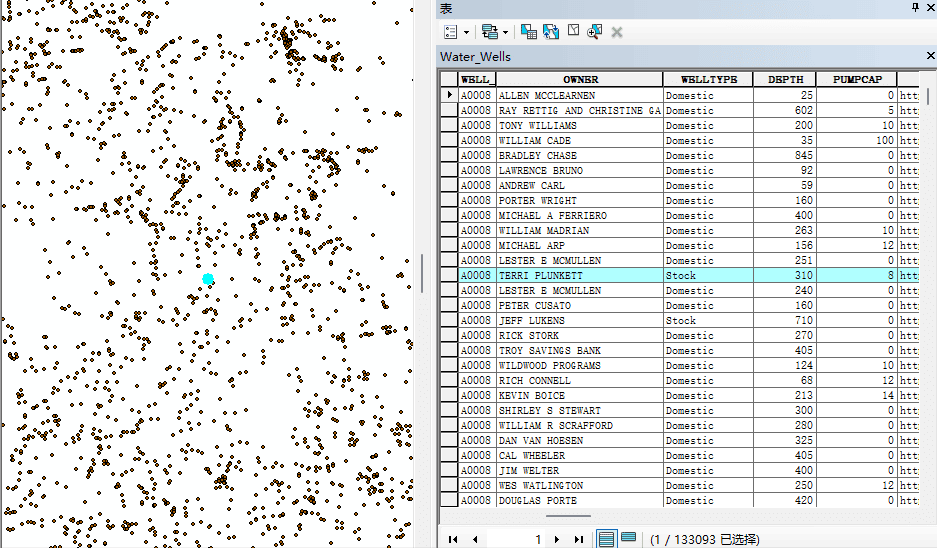Click owner cell WILDWOOD PROGRAMS
Viewport: 937px width, 548px height.
pyautogui.click(x=580, y=365)
